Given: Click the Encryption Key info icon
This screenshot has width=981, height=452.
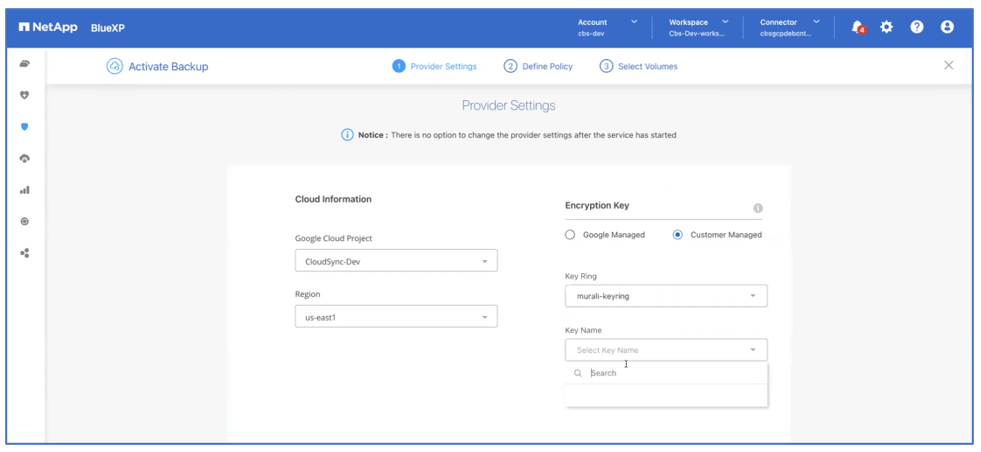Looking at the screenshot, I should 757,208.
